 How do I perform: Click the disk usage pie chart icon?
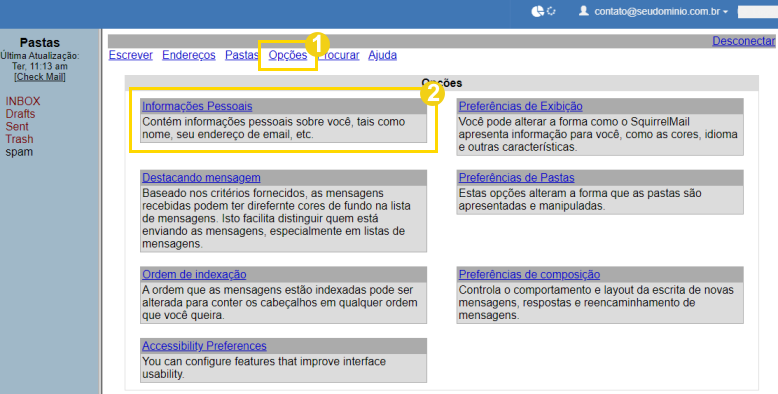(x=537, y=11)
